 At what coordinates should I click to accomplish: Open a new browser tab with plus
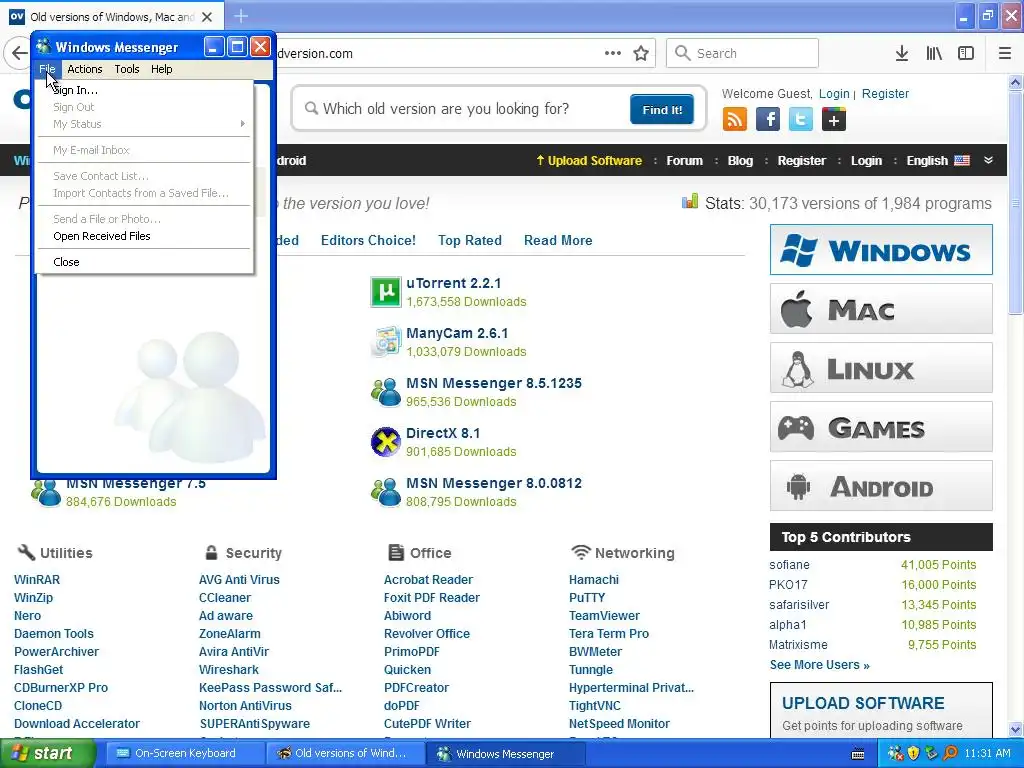point(241,16)
